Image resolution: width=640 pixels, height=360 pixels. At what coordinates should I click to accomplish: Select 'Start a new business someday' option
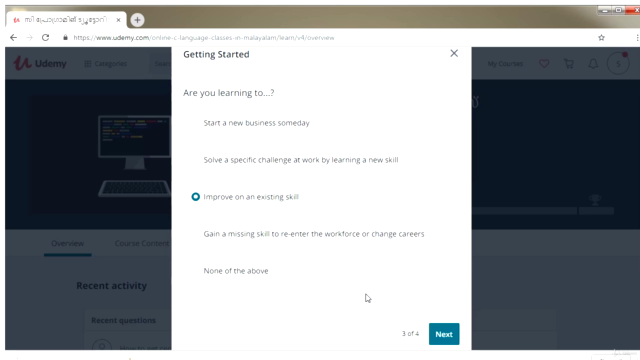point(256,123)
